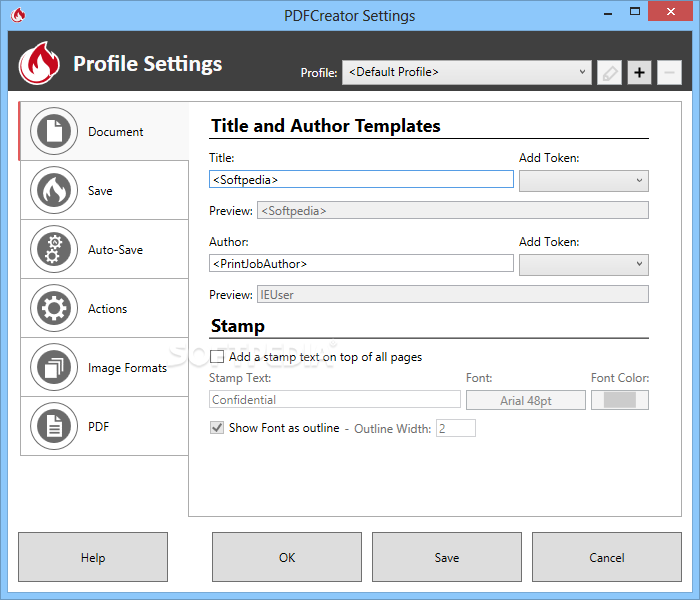This screenshot has height=600, width=700.
Task: Click the Cancel button
Action: (607, 557)
